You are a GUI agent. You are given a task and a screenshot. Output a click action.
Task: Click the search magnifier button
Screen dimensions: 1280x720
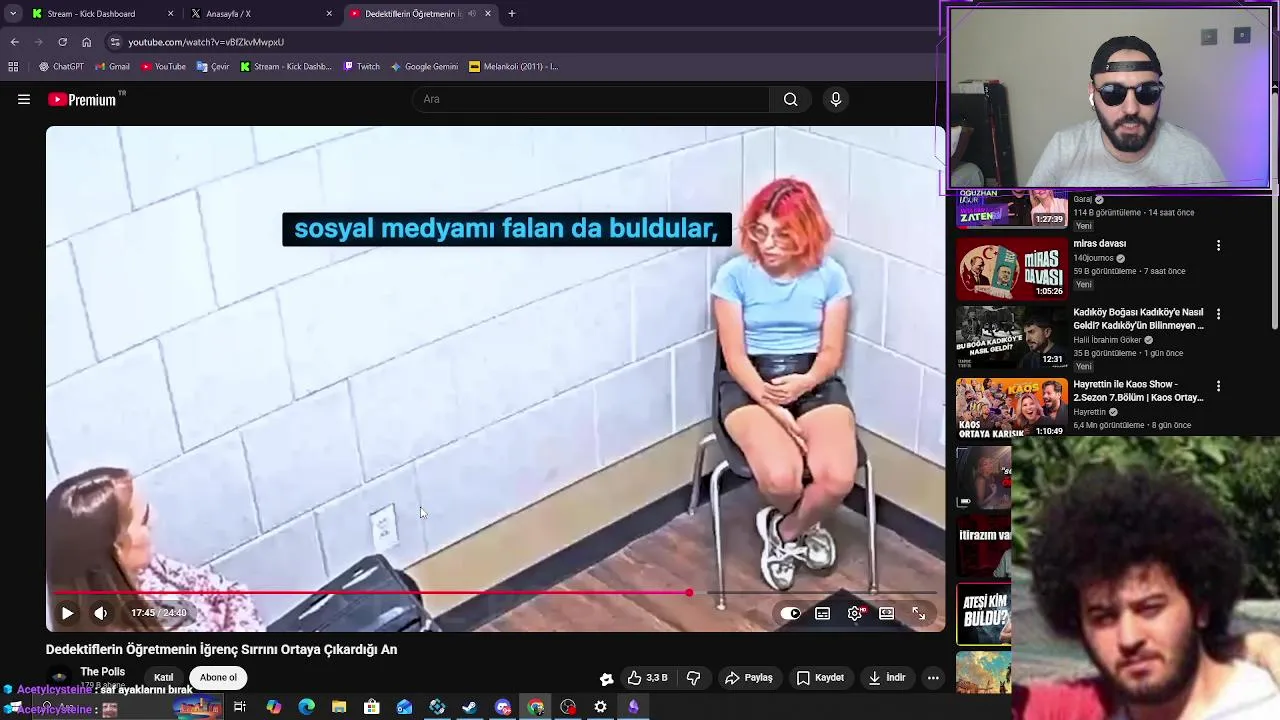pyautogui.click(x=790, y=99)
